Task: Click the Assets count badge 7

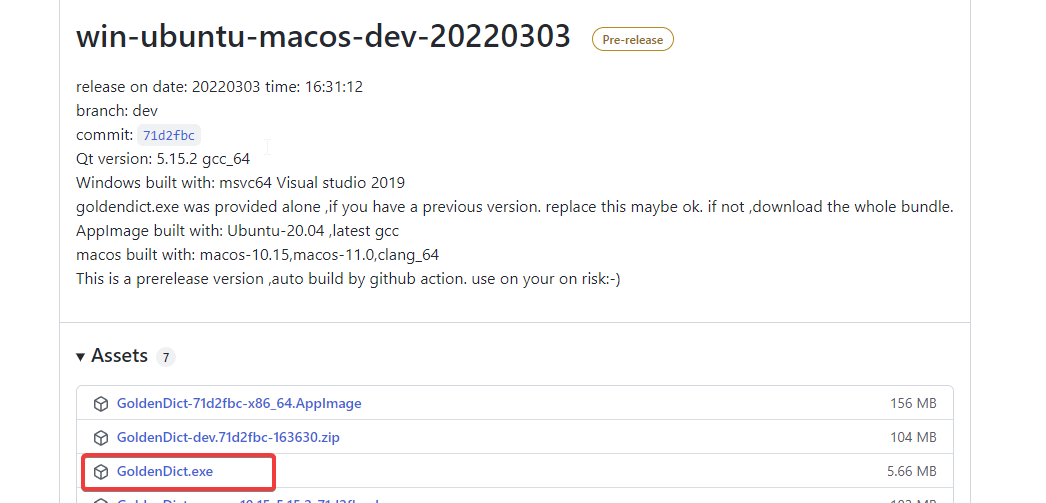Action: (x=165, y=358)
